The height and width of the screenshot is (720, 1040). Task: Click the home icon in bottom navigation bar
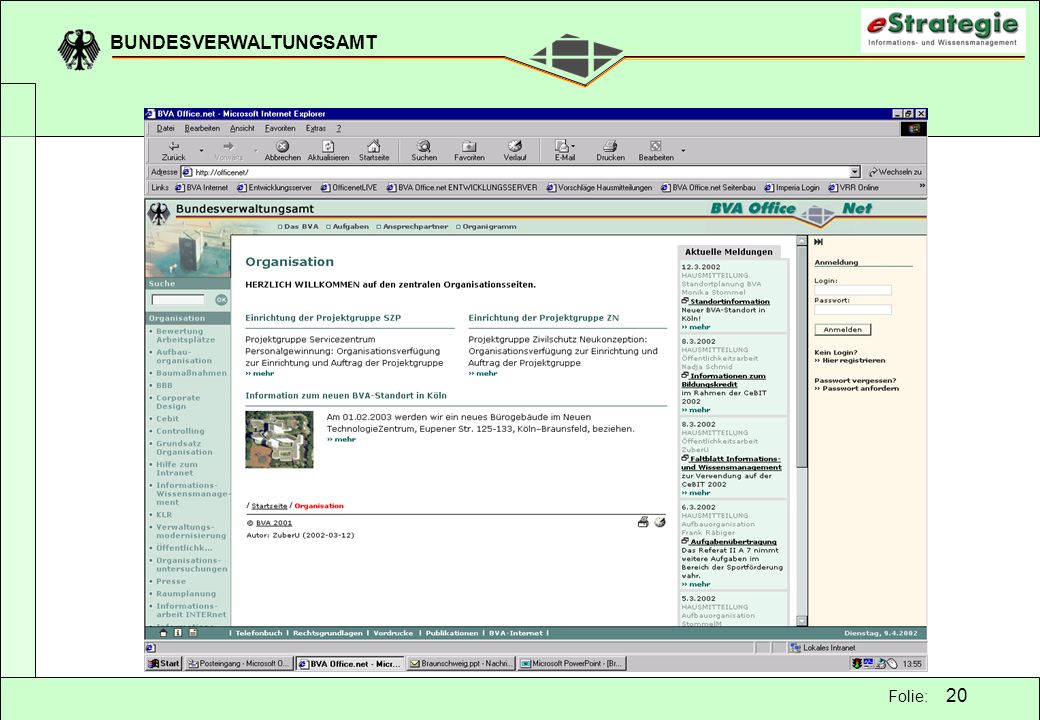coord(163,632)
